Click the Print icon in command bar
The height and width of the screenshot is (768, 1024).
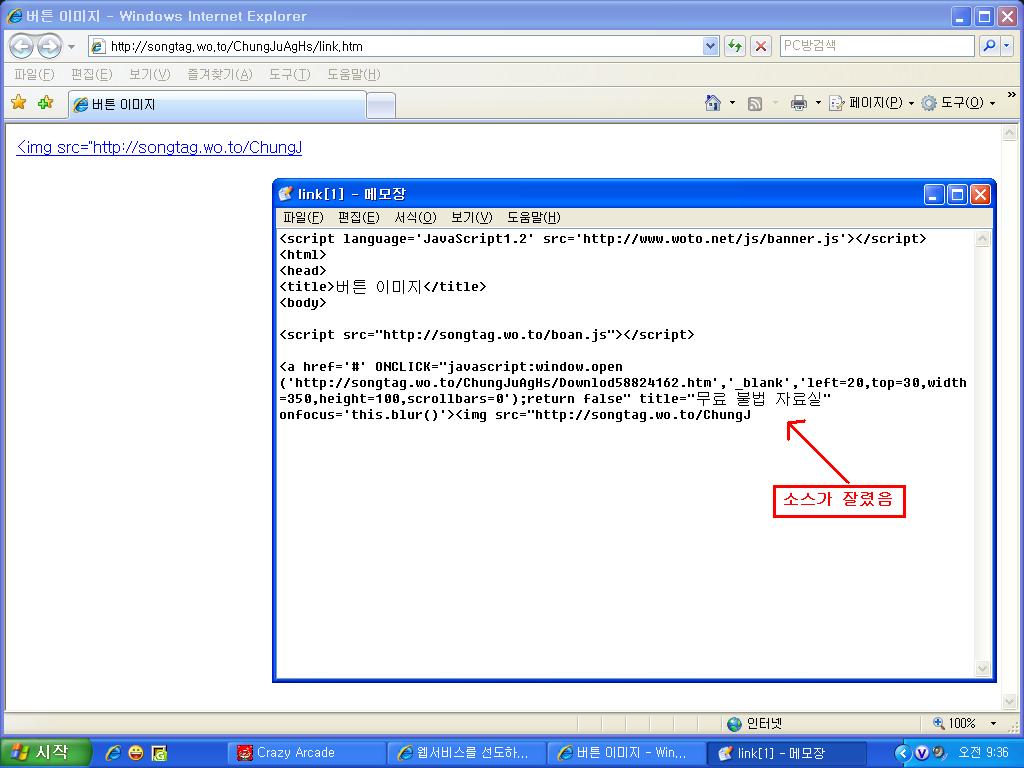click(798, 103)
